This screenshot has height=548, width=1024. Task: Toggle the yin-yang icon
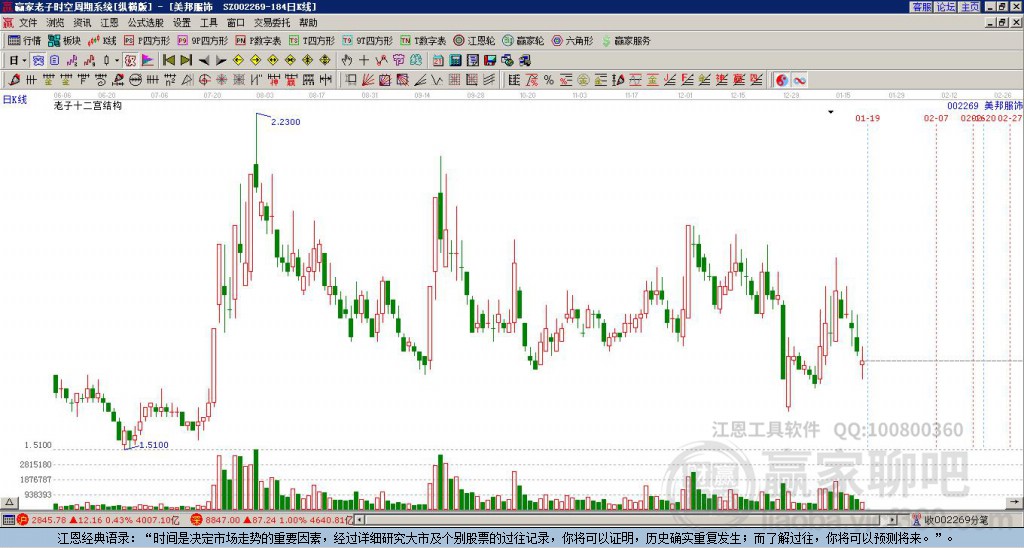(x=781, y=80)
